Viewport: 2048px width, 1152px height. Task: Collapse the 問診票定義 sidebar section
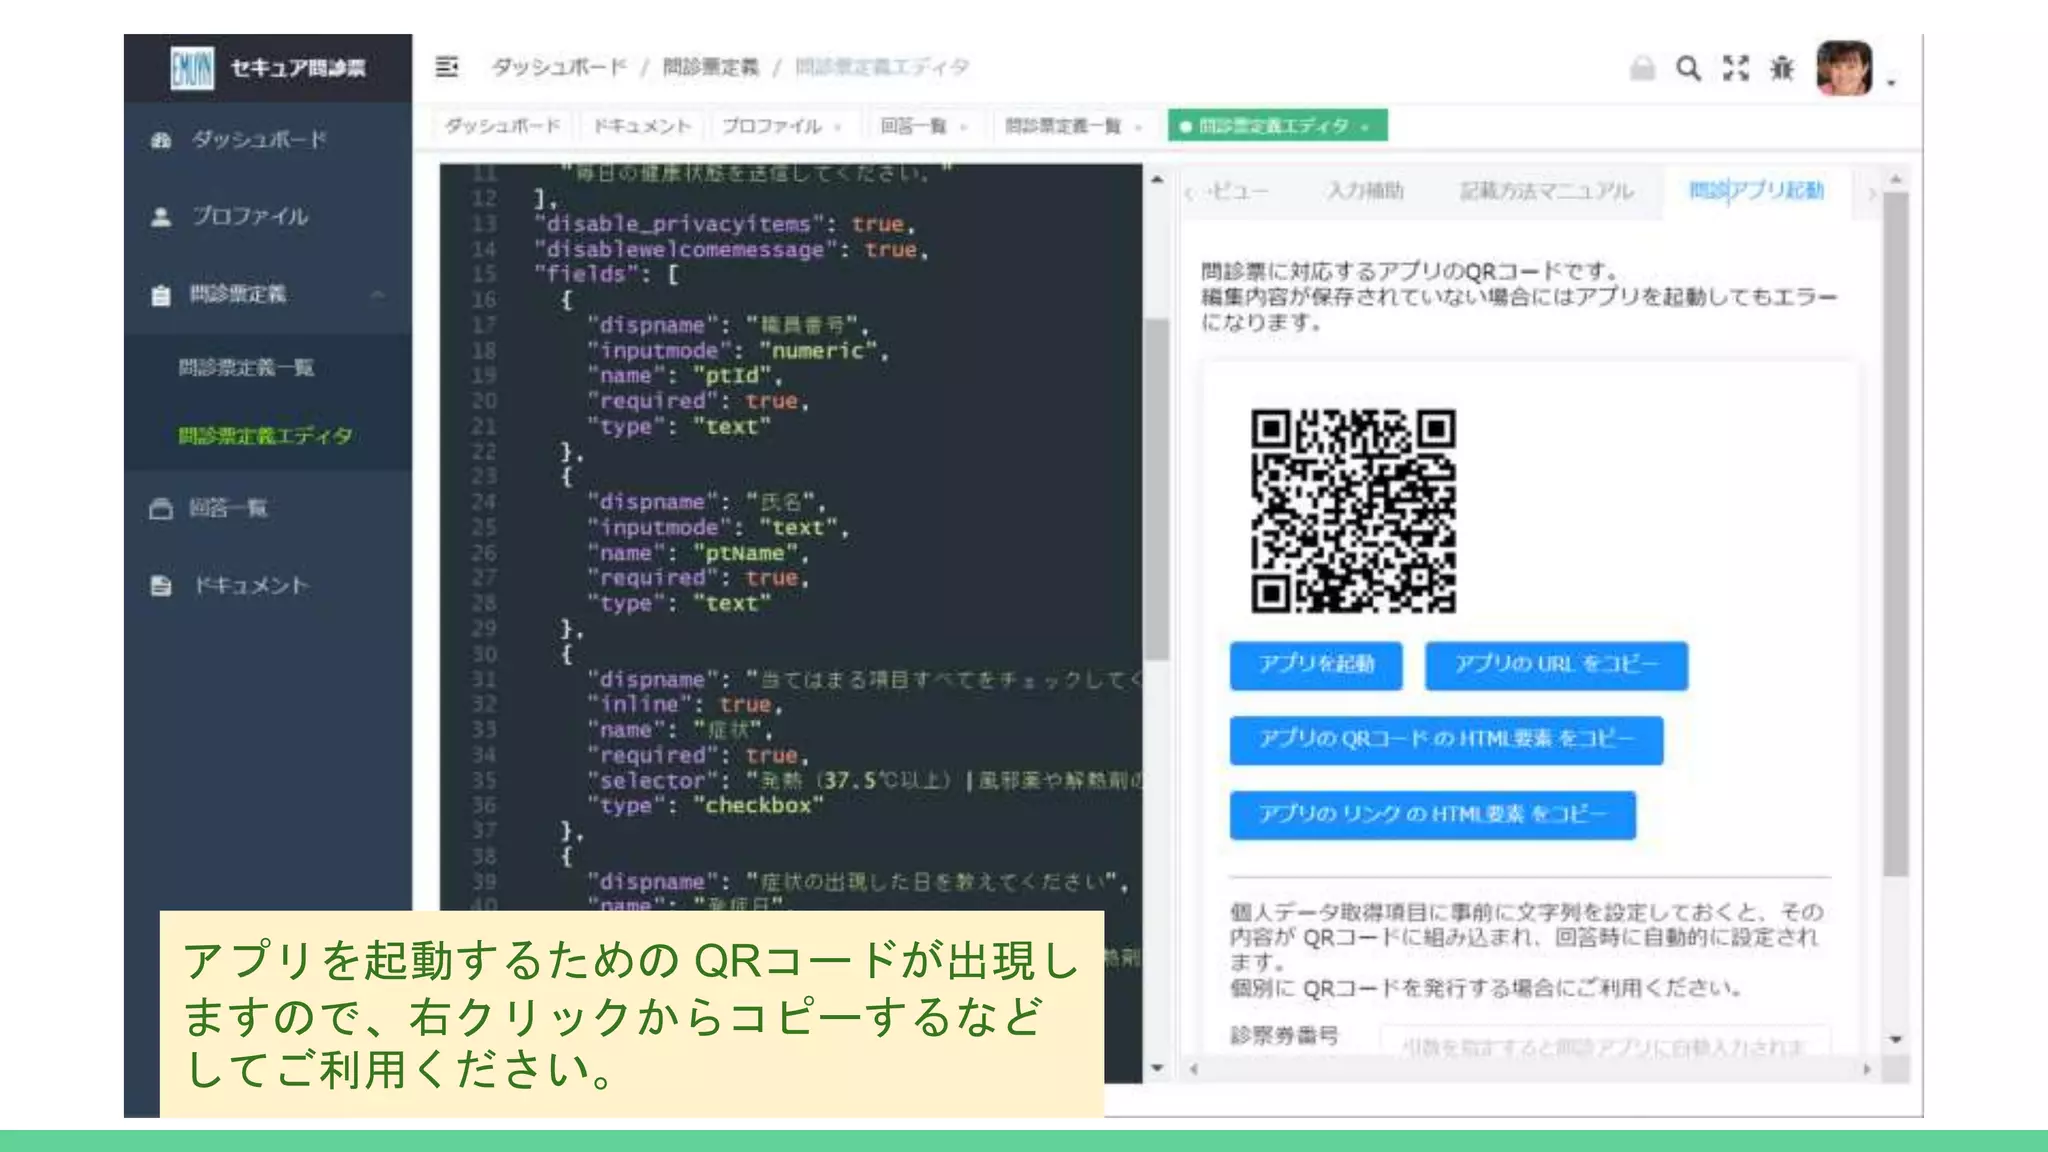coord(268,294)
